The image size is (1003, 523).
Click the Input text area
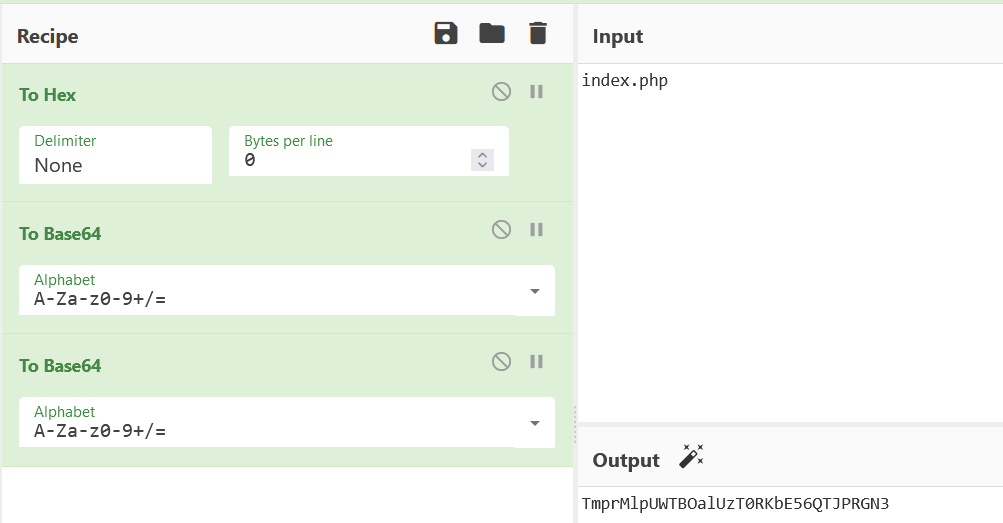tap(790, 240)
